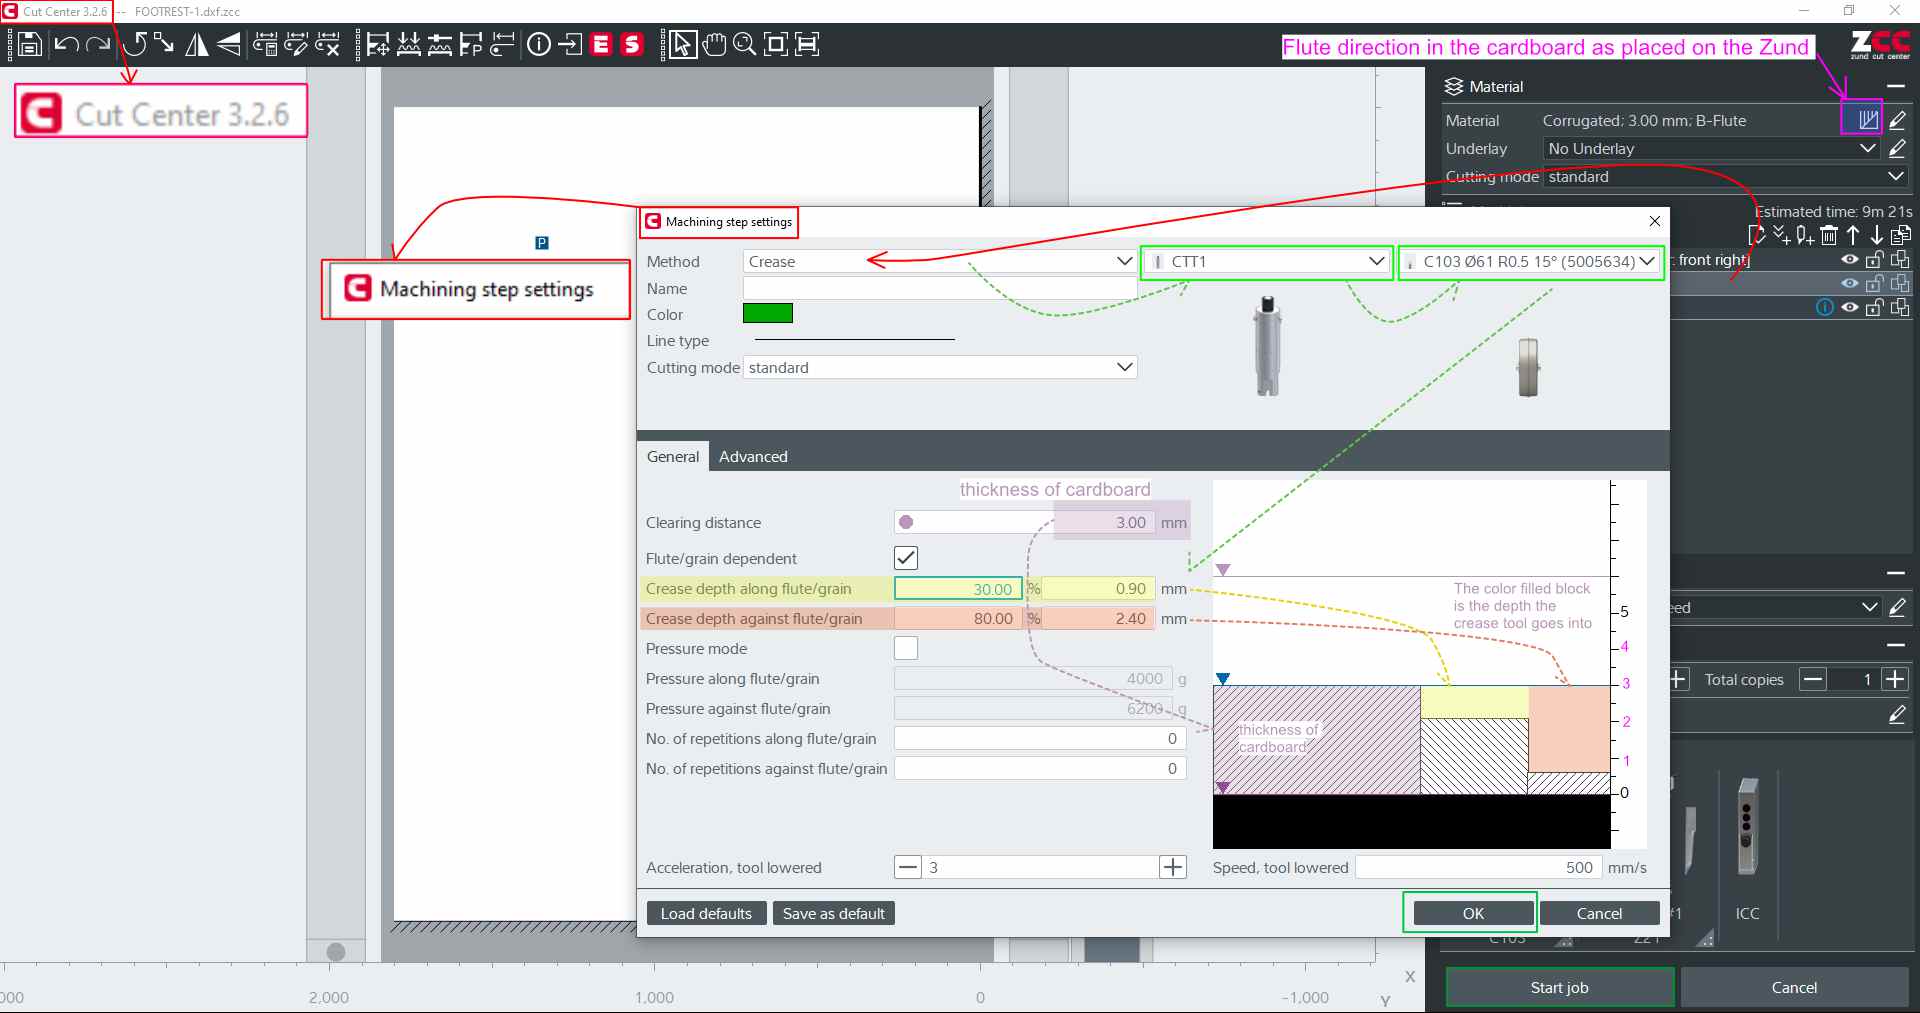This screenshot has height=1013, width=1920.
Task: Click the OK button
Action: (x=1473, y=913)
